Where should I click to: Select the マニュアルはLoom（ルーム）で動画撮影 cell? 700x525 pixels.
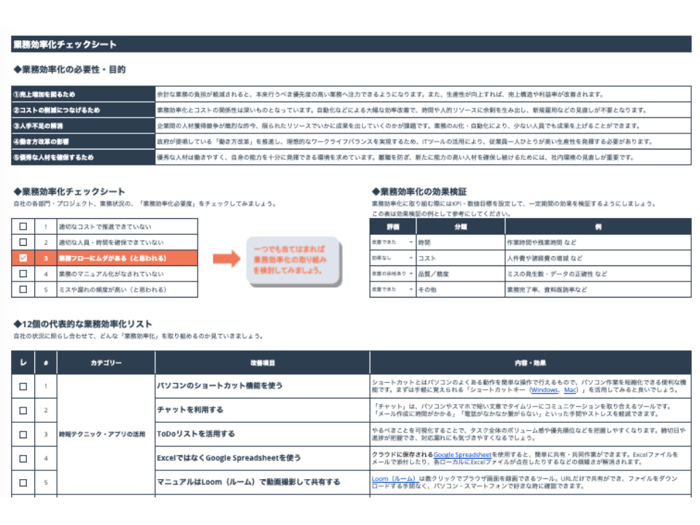(x=262, y=482)
